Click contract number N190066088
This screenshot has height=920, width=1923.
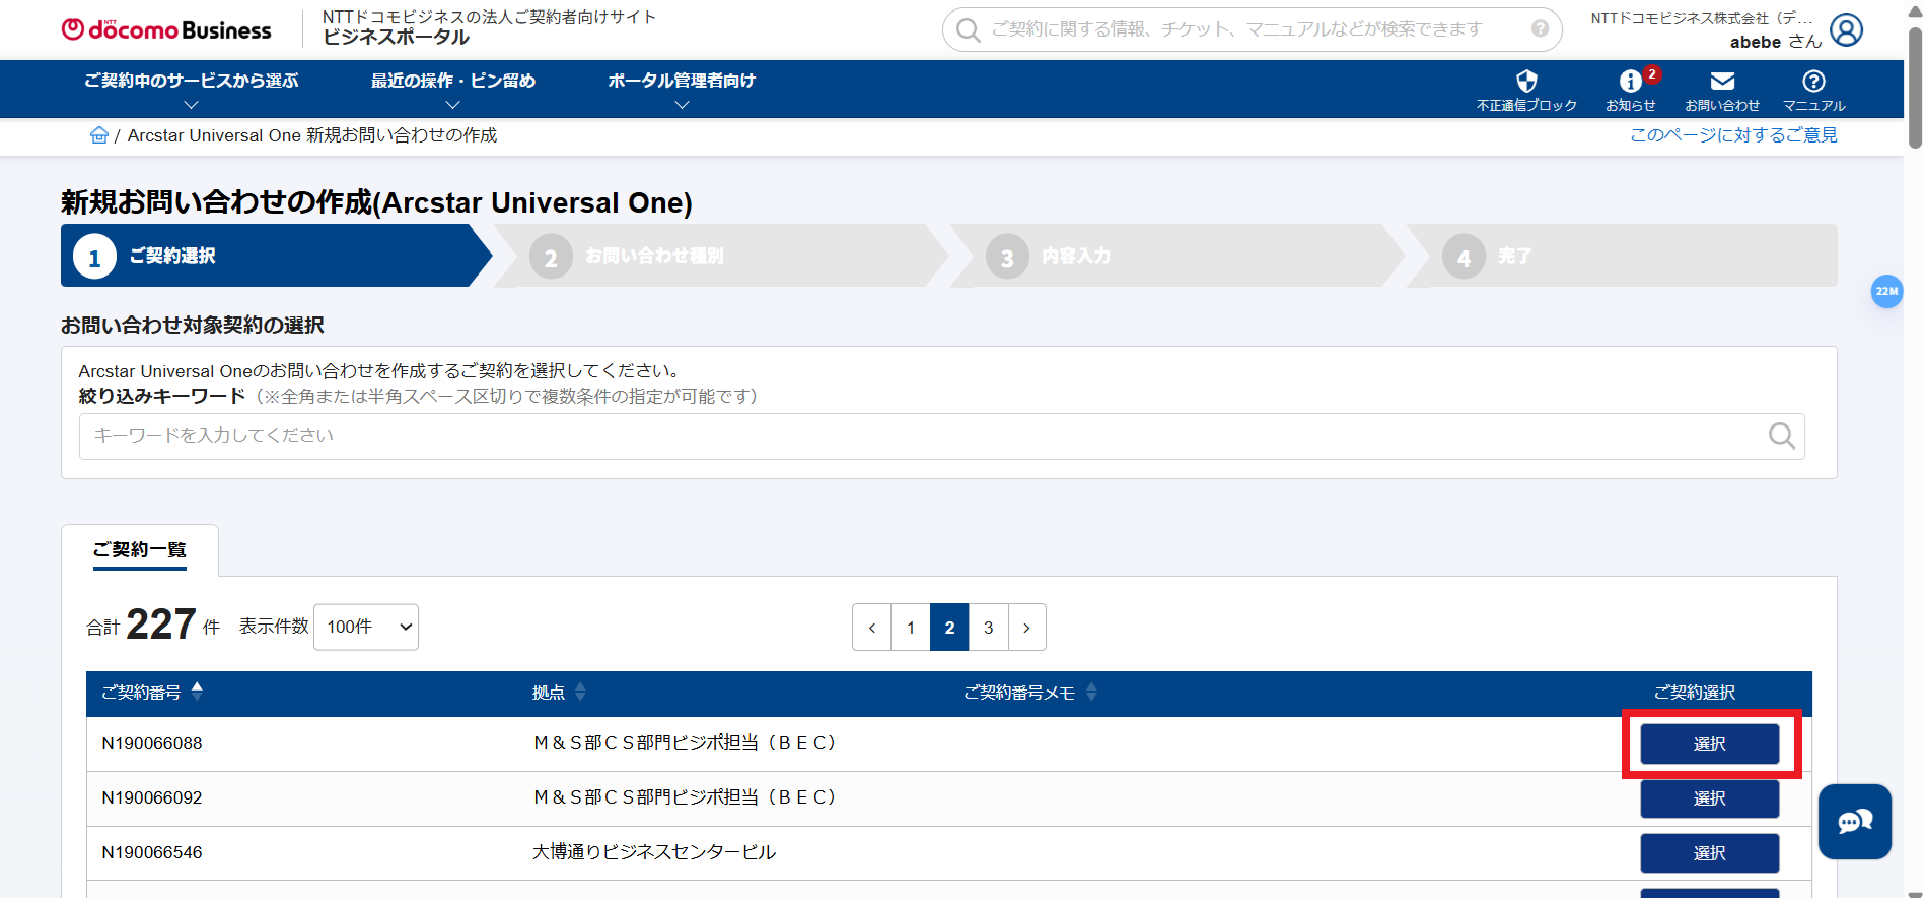tap(152, 744)
